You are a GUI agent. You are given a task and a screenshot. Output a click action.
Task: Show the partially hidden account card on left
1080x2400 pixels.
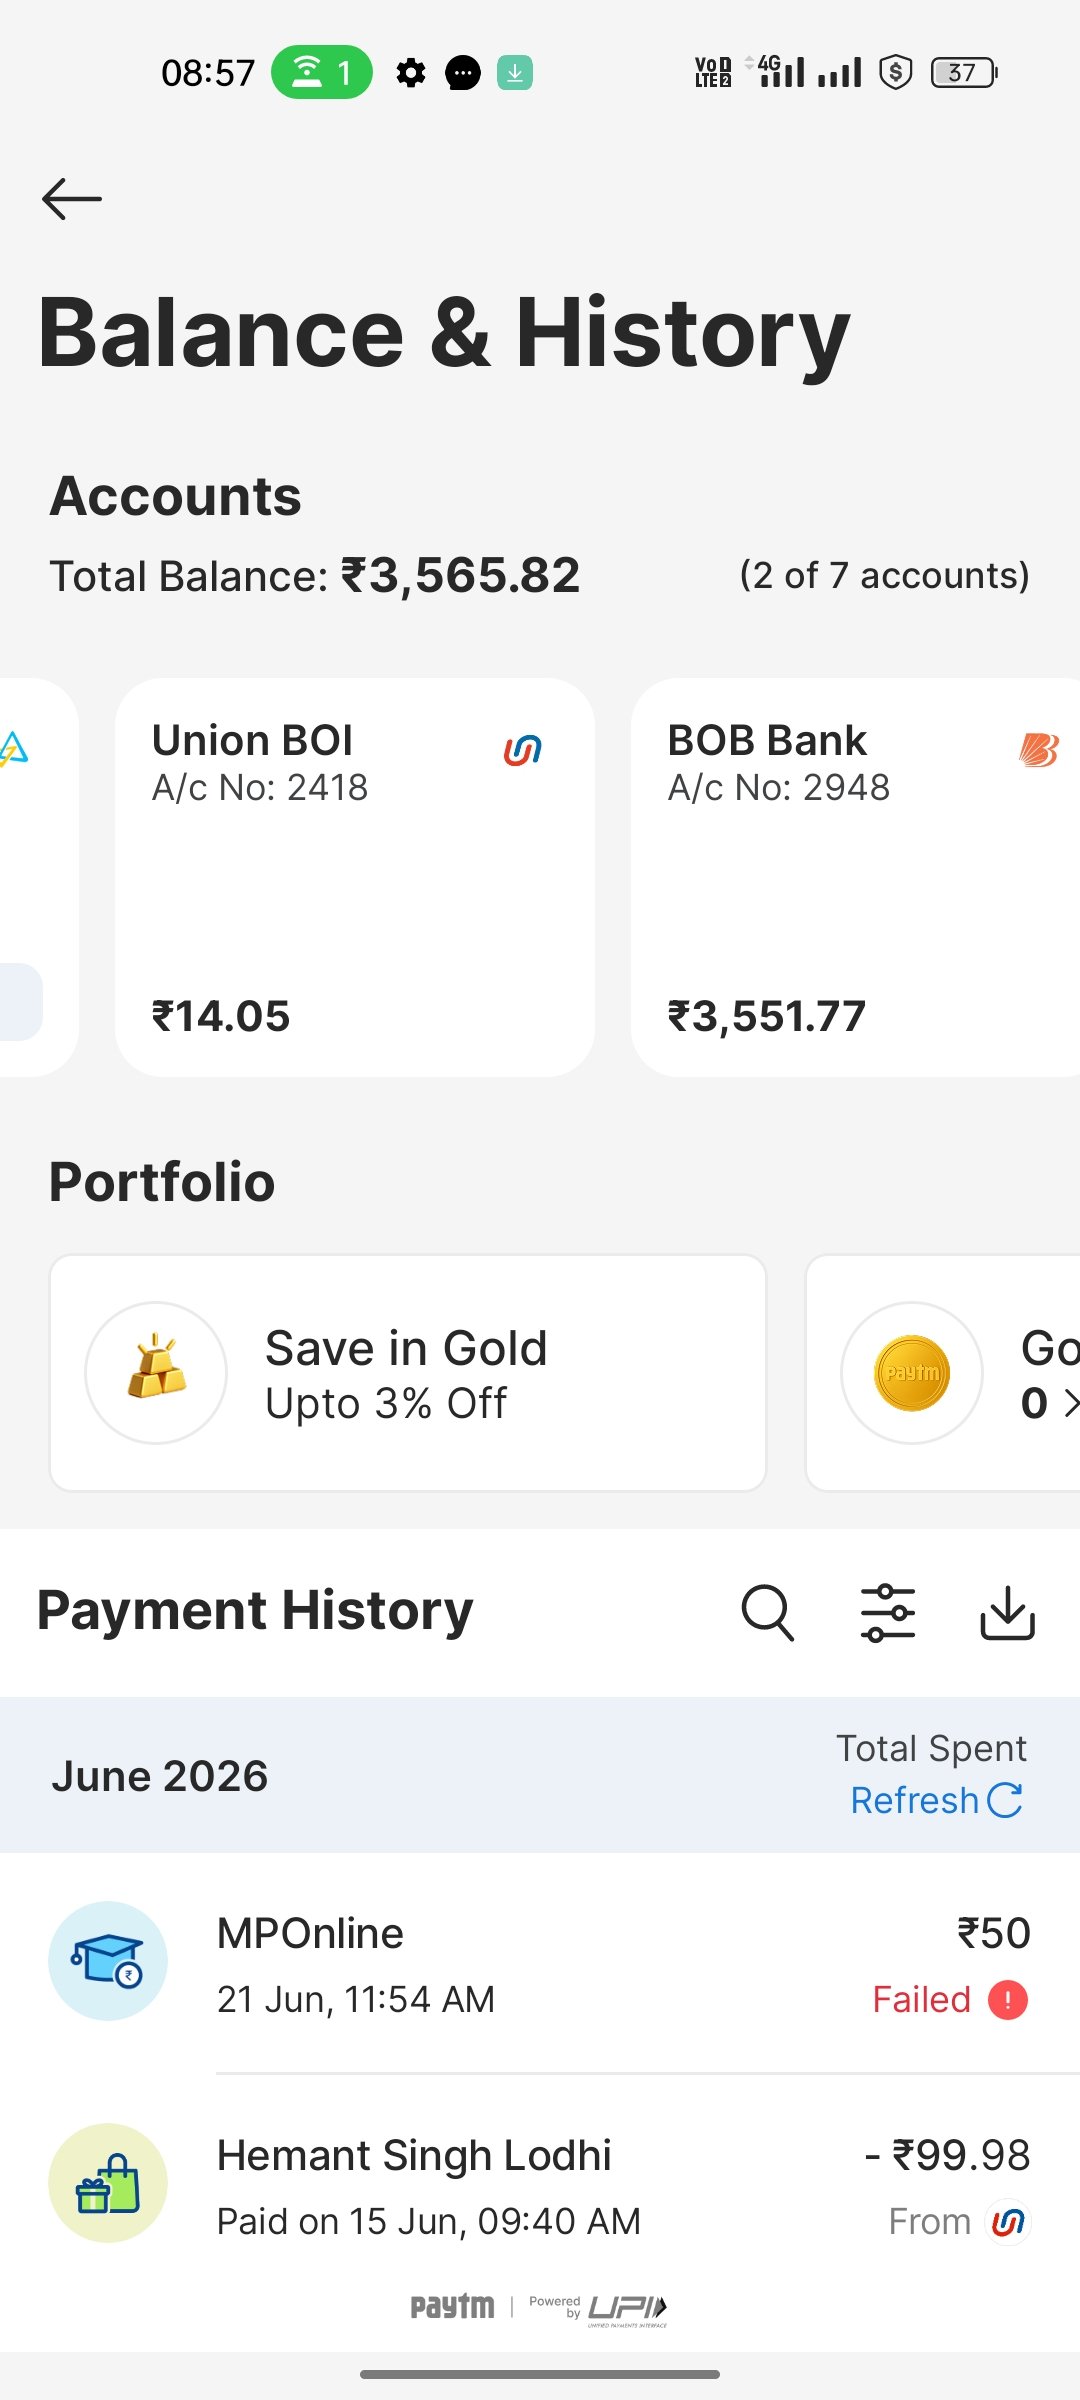pyautogui.click(x=38, y=877)
